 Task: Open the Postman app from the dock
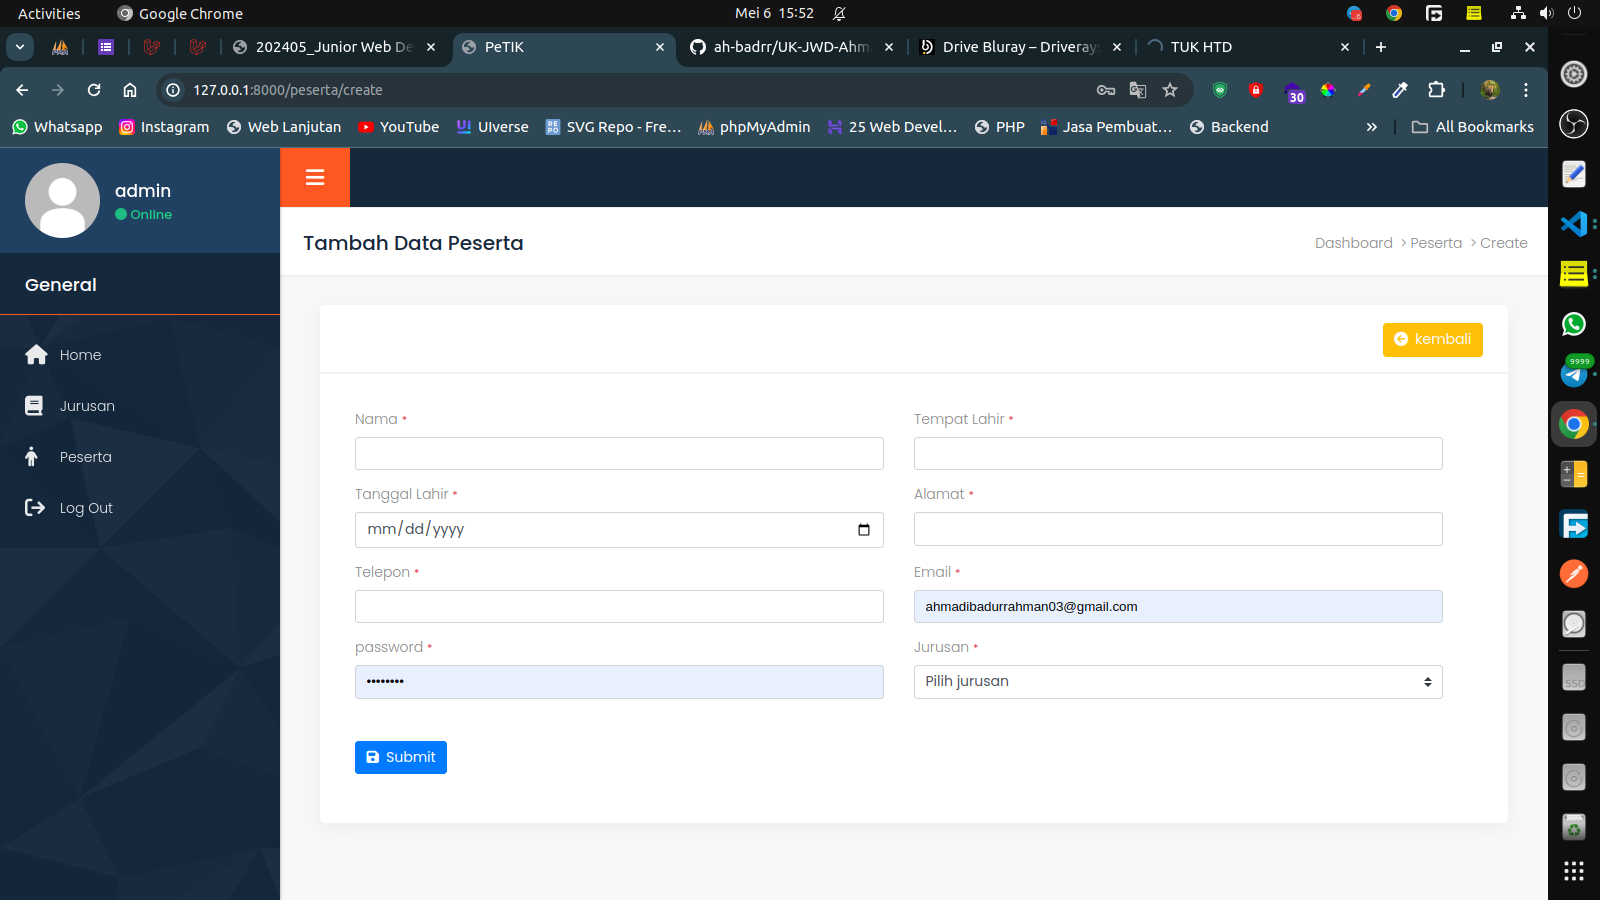click(1574, 574)
